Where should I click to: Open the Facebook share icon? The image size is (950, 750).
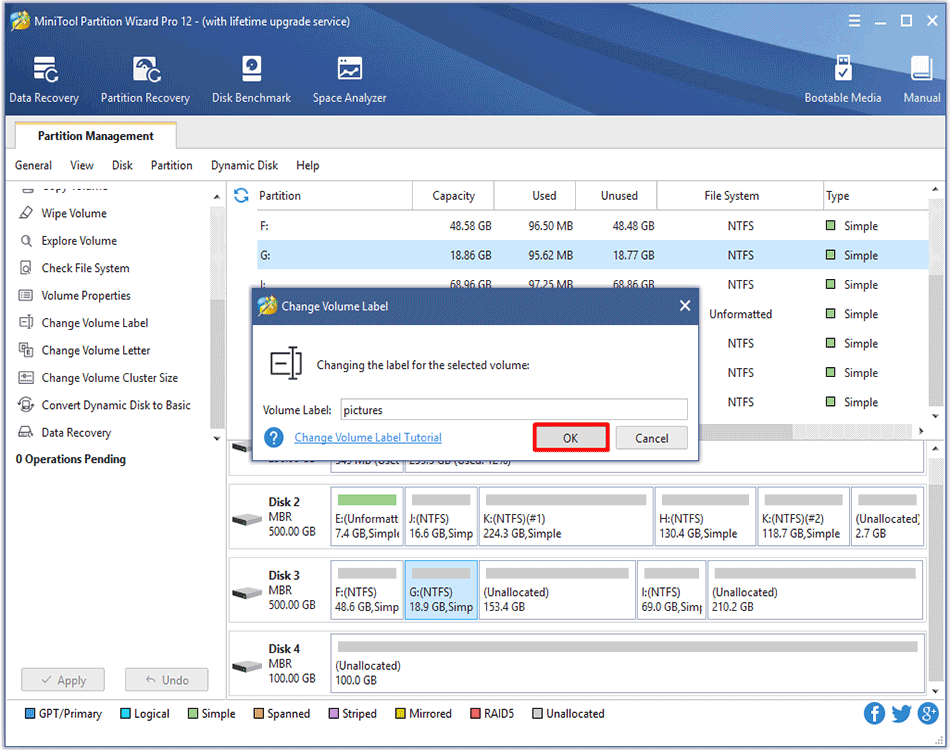click(x=874, y=713)
